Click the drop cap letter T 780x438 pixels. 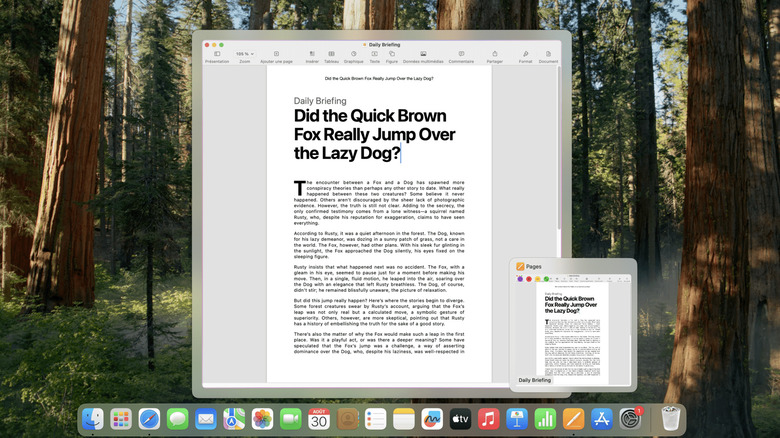point(299,188)
